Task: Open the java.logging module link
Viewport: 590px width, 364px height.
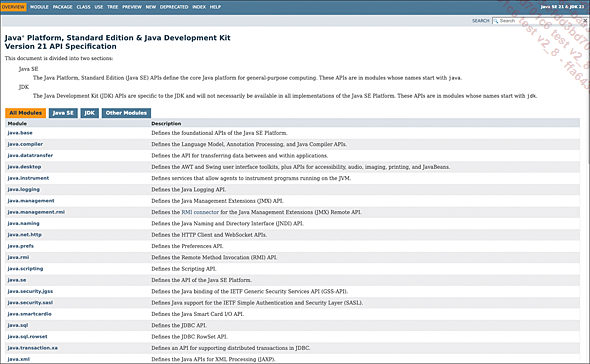Action: (x=24, y=189)
